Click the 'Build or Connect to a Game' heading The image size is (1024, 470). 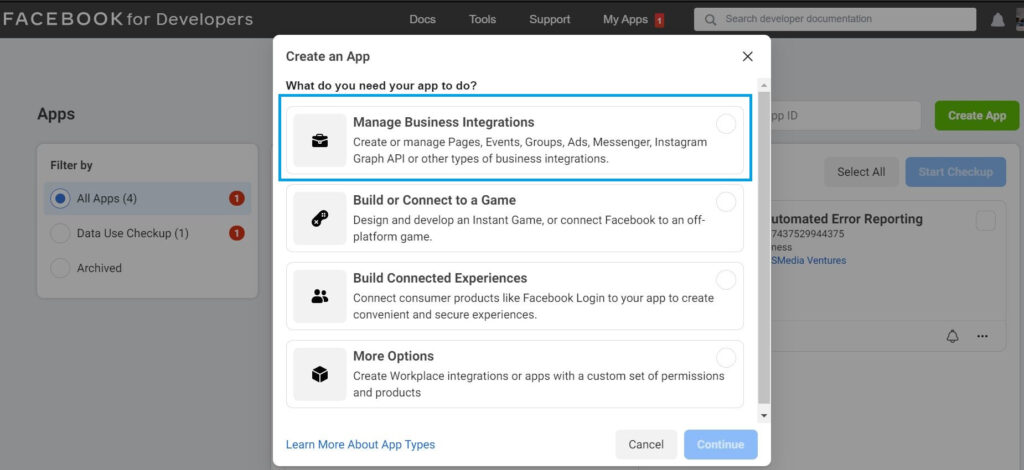click(434, 200)
